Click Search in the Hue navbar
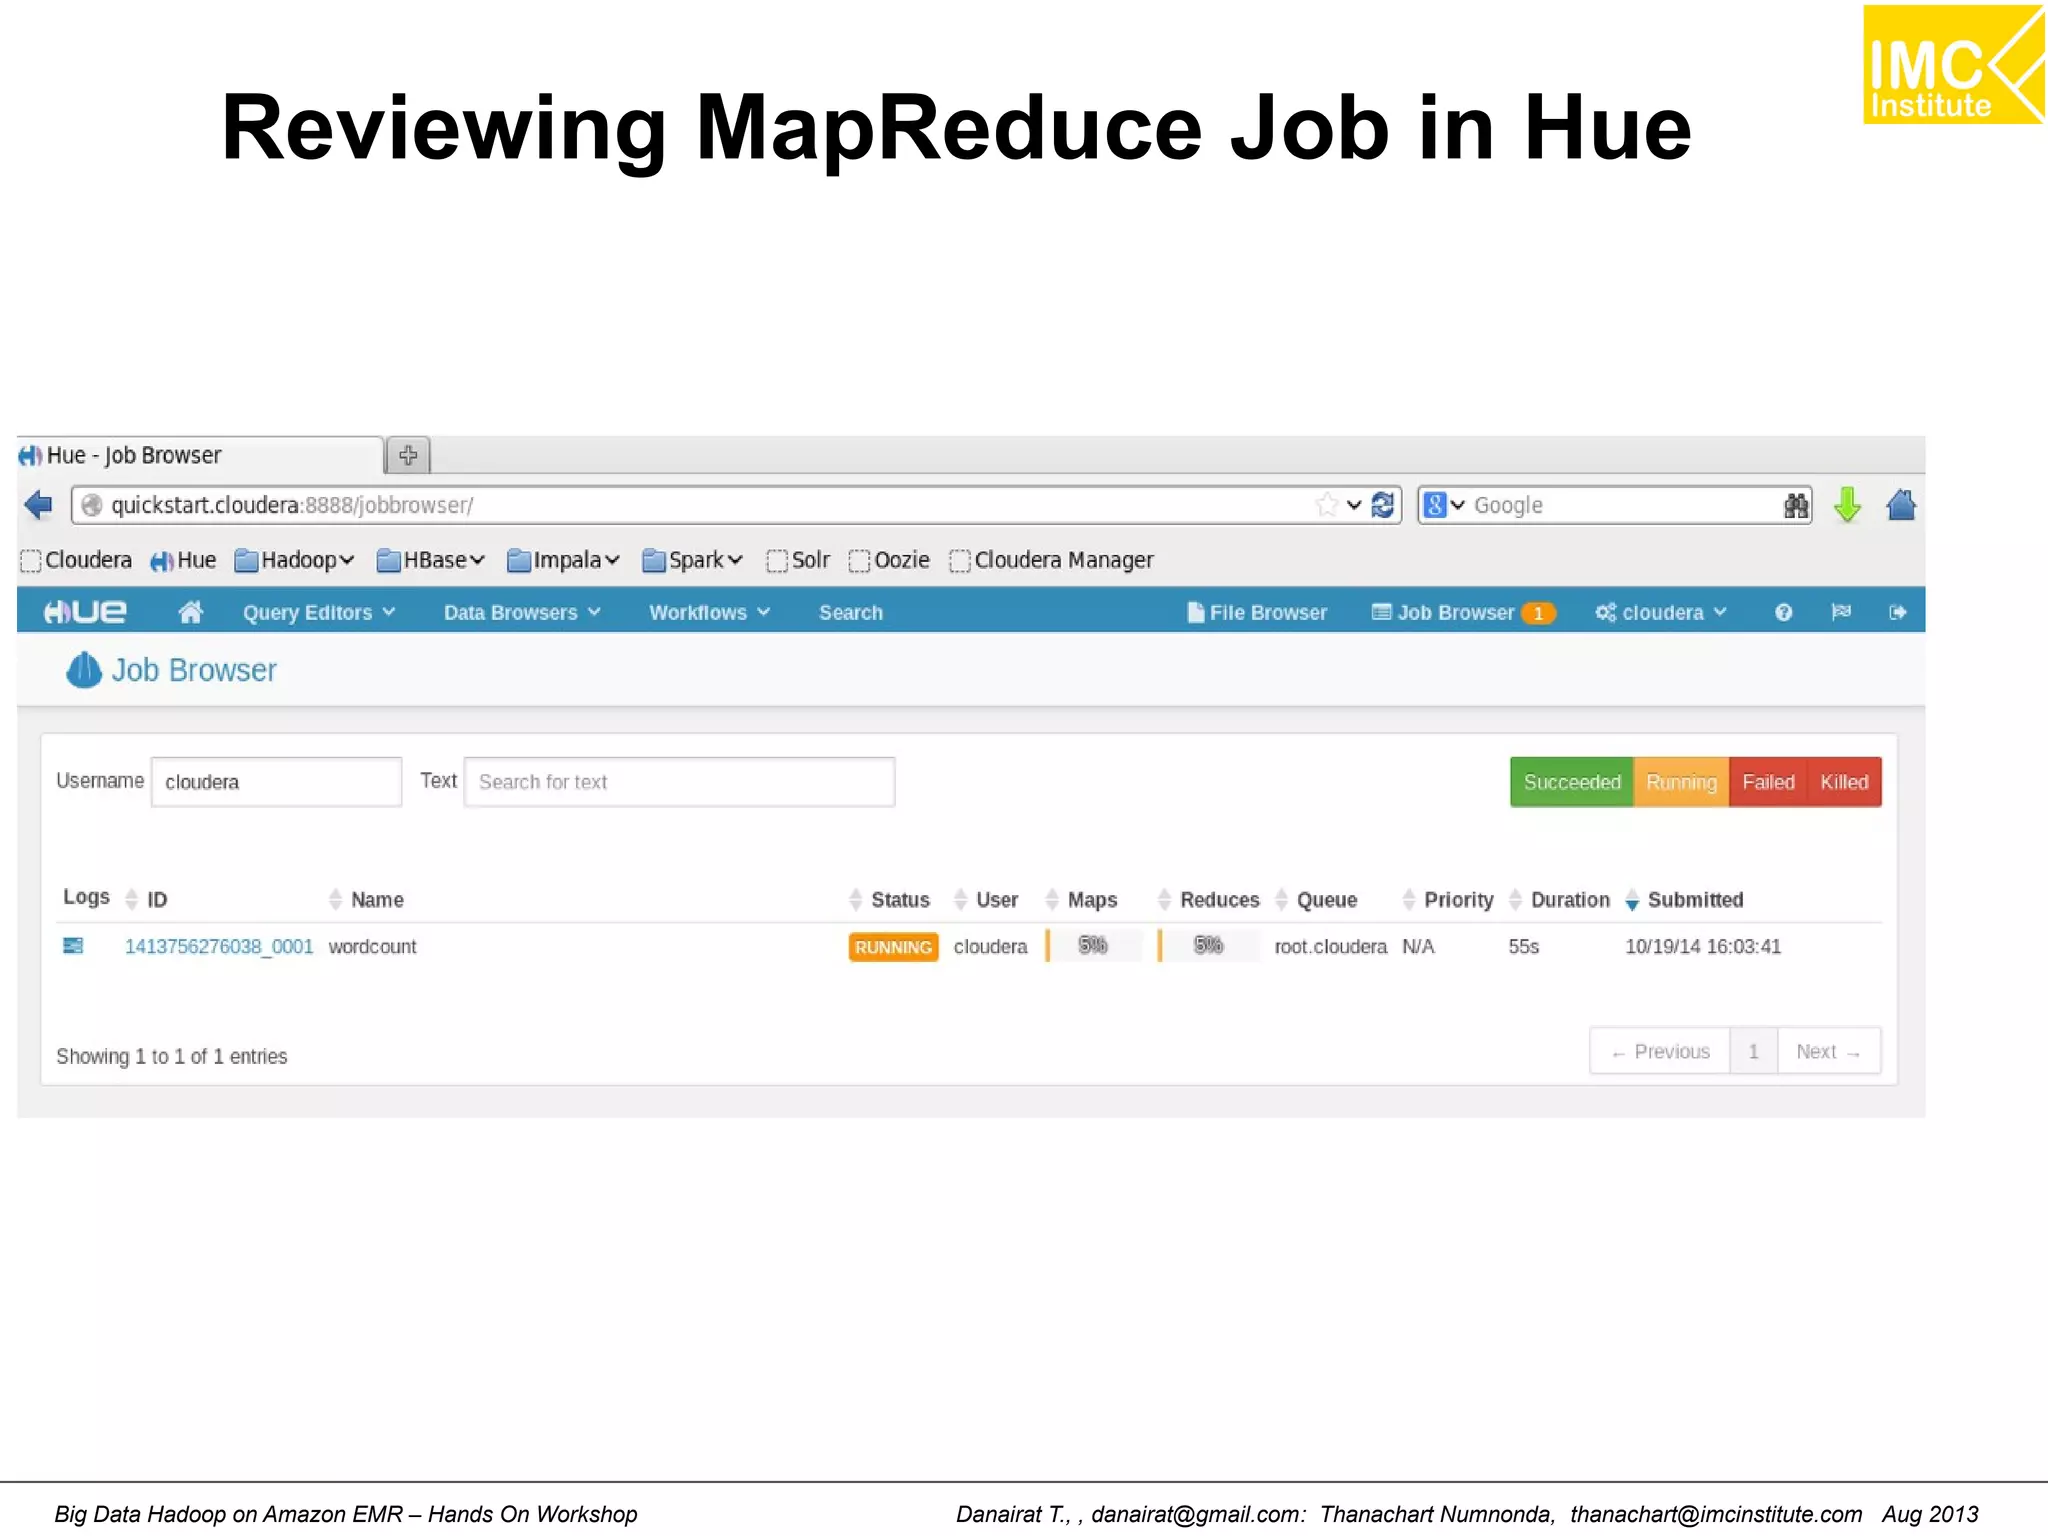 [x=851, y=612]
